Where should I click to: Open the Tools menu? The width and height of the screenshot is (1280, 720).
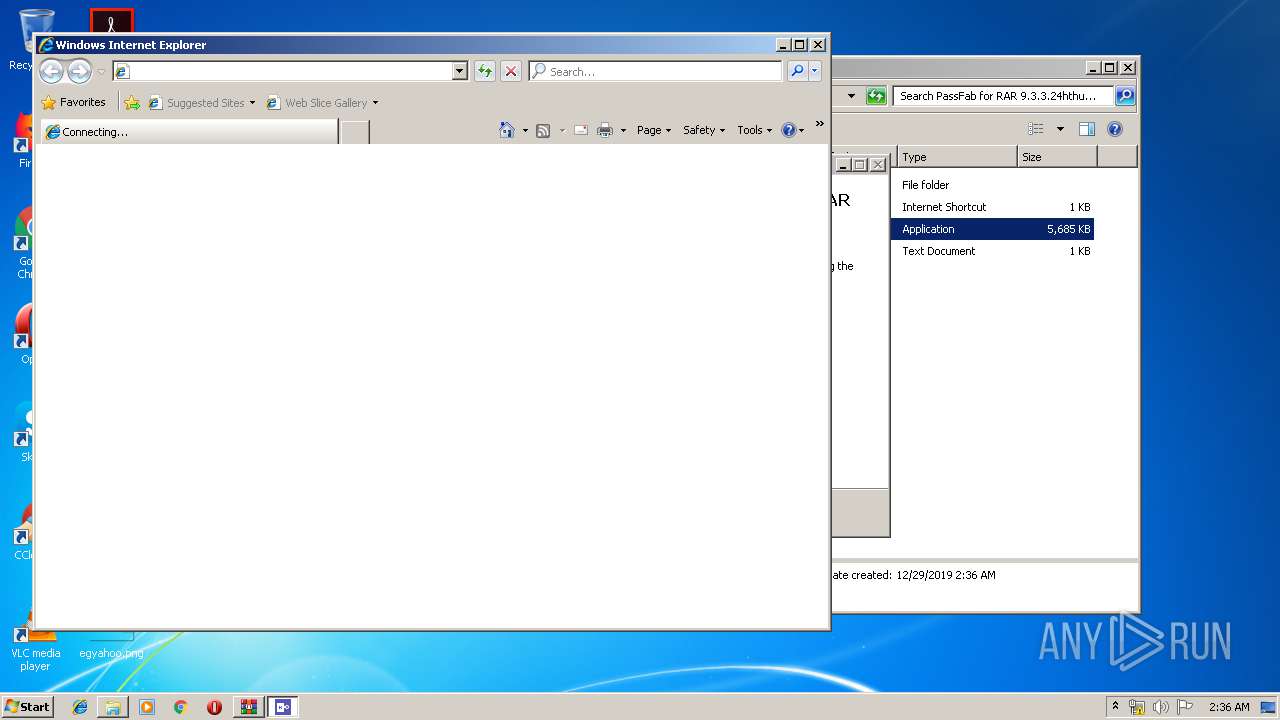click(754, 130)
